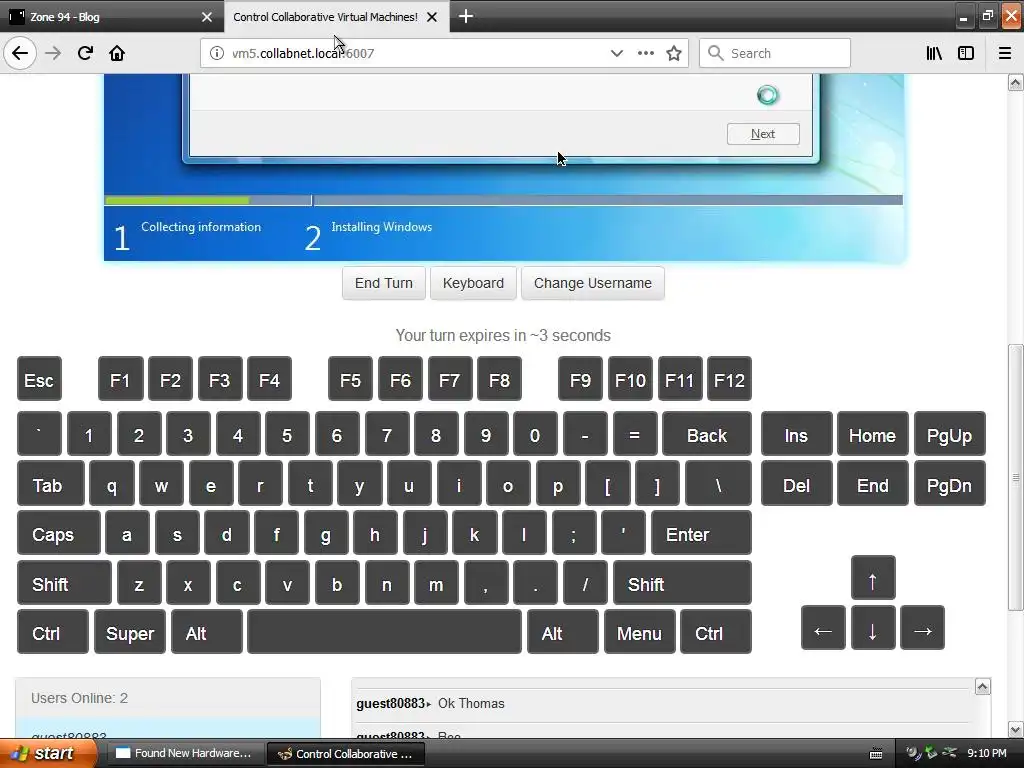Toggle the left Ctrl key

tap(53, 632)
